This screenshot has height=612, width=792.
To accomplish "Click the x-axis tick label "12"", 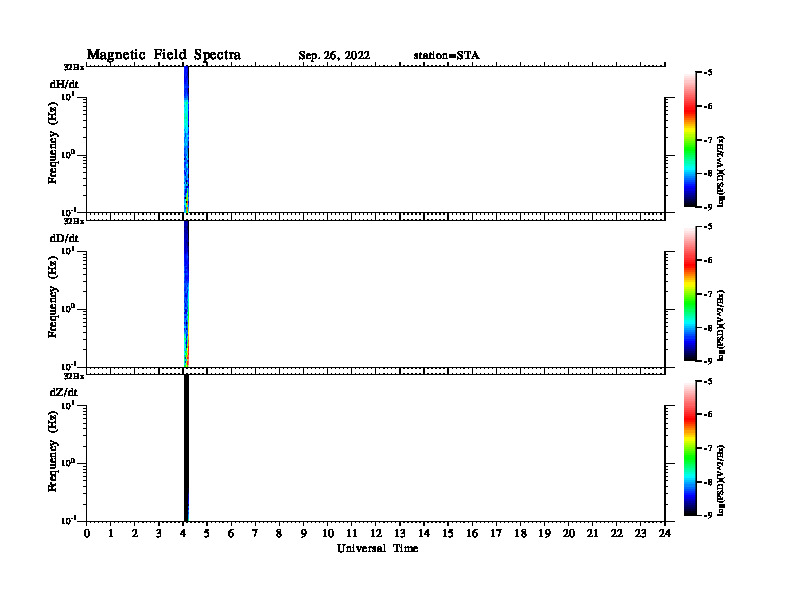I will pos(376,534).
